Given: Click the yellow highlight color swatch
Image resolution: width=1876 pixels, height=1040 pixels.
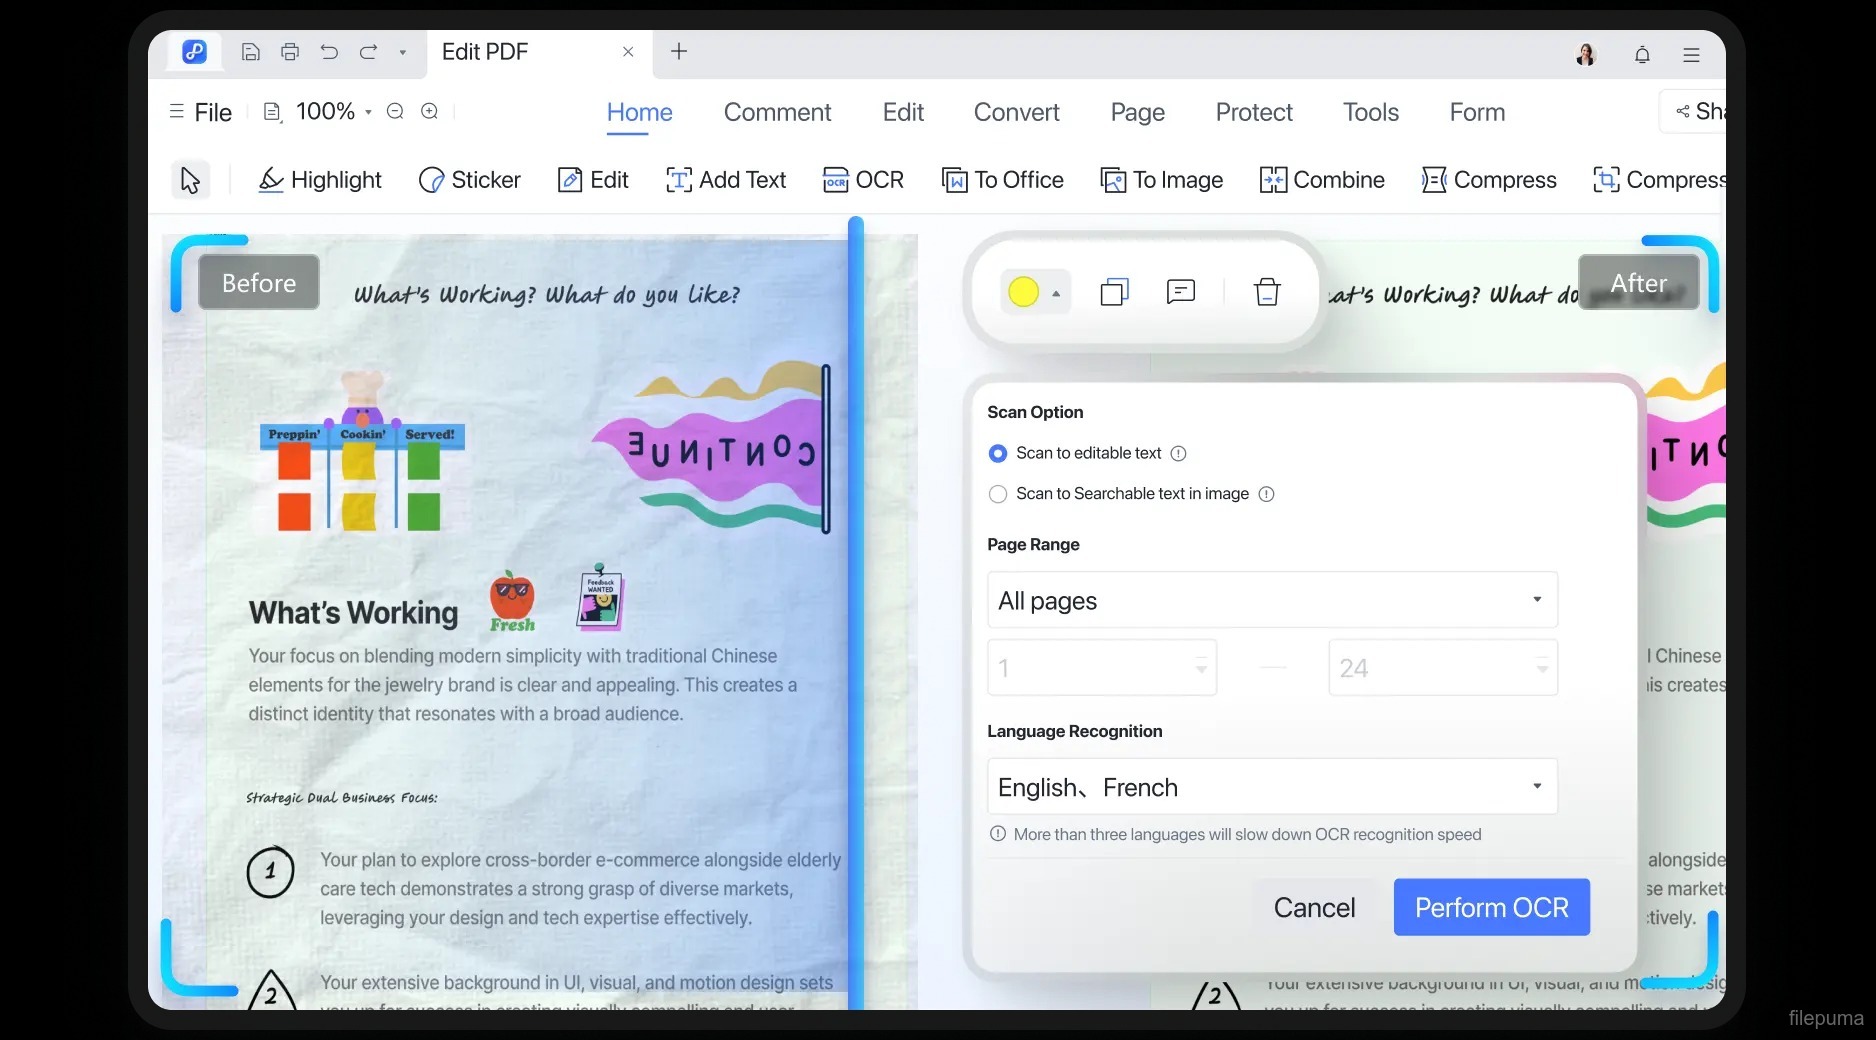Looking at the screenshot, I should click(x=1023, y=292).
